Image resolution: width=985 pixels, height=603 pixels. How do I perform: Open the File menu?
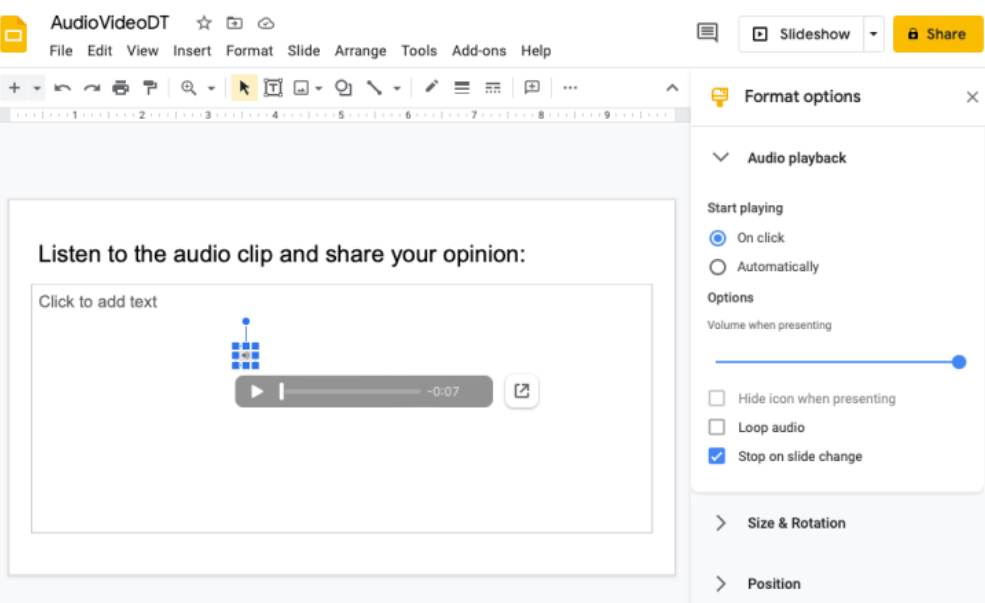pos(61,51)
